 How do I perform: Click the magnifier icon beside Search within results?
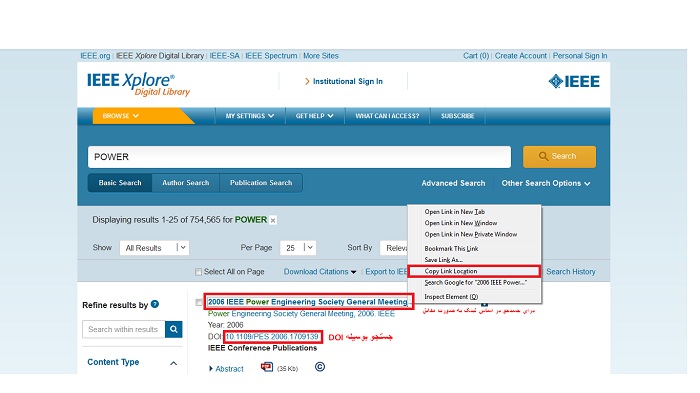pos(174,329)
